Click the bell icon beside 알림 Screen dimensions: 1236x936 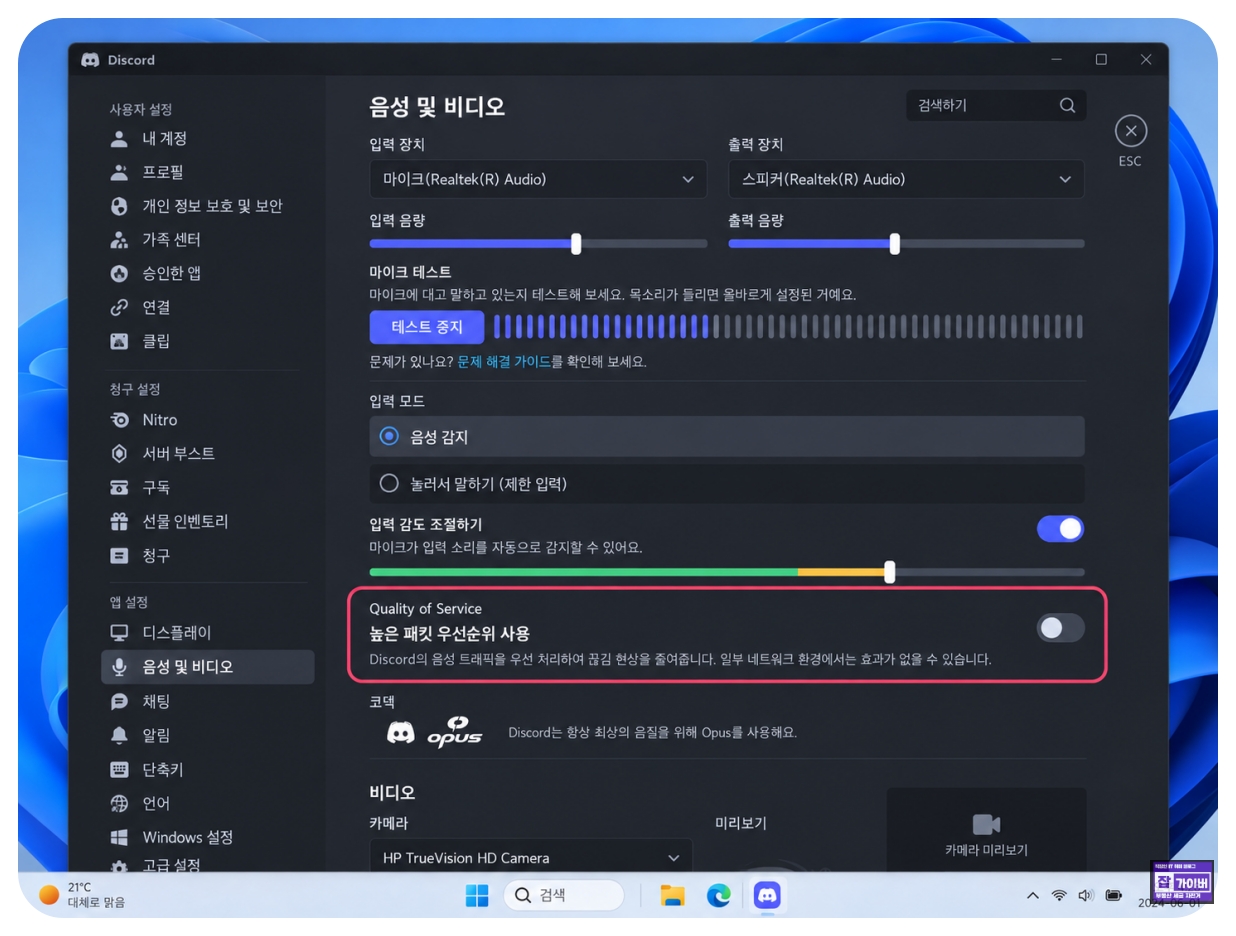coord(120,735)
